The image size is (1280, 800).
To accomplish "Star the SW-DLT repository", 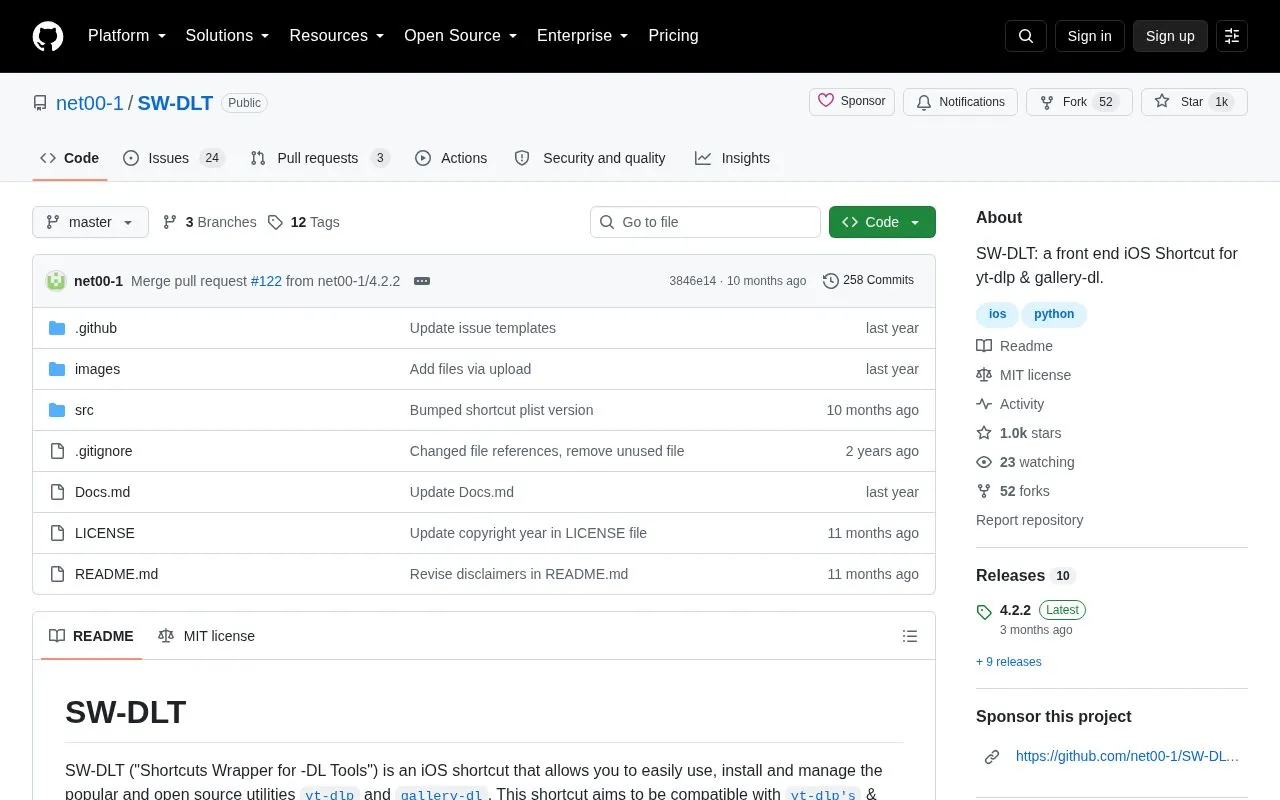I will tap(1194, 102).
